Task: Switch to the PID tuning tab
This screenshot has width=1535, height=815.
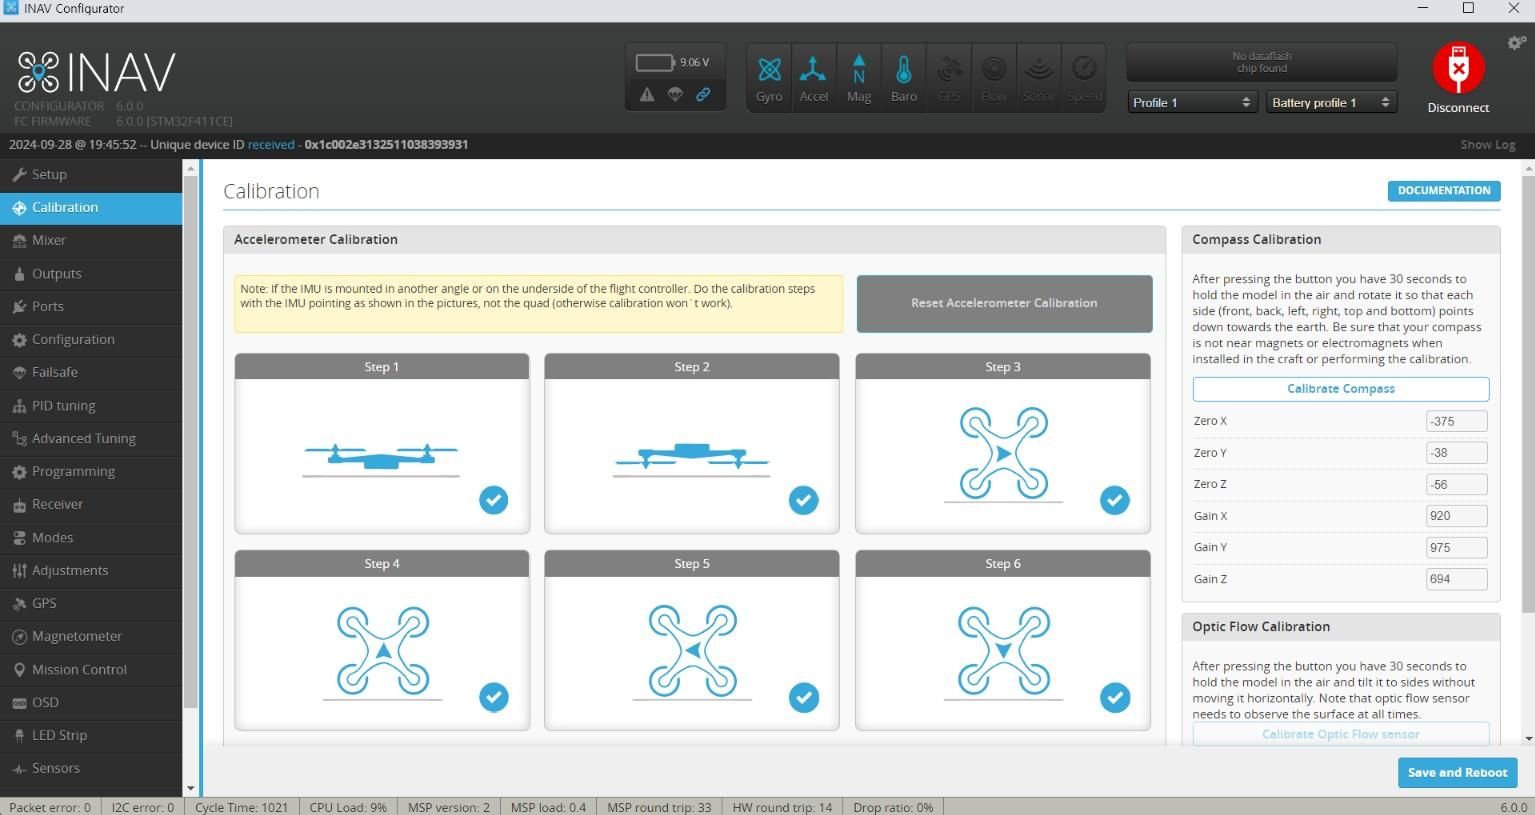Action: (x=63, y=405)
